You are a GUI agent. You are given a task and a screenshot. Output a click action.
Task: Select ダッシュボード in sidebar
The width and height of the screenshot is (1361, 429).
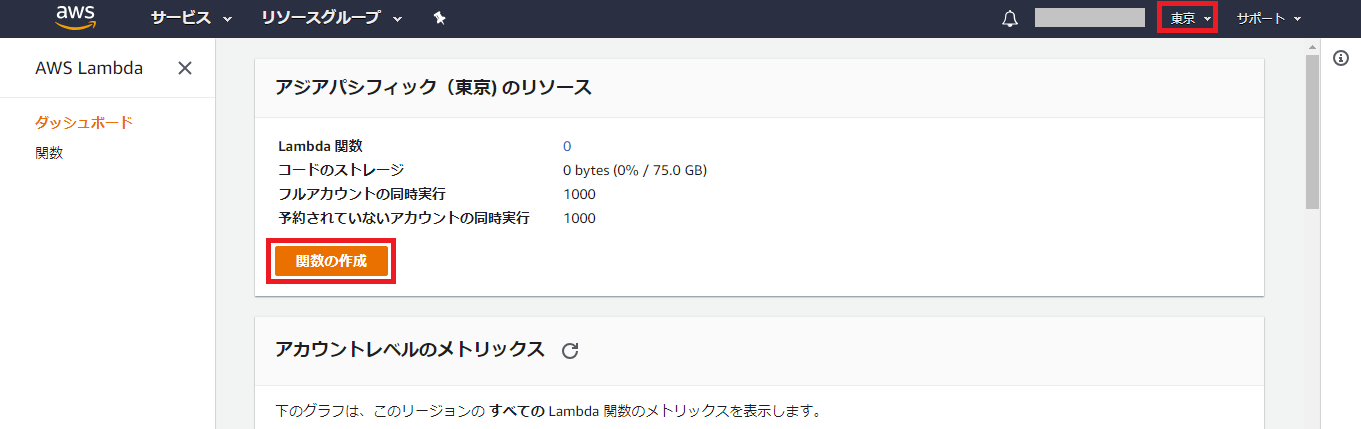84,123
